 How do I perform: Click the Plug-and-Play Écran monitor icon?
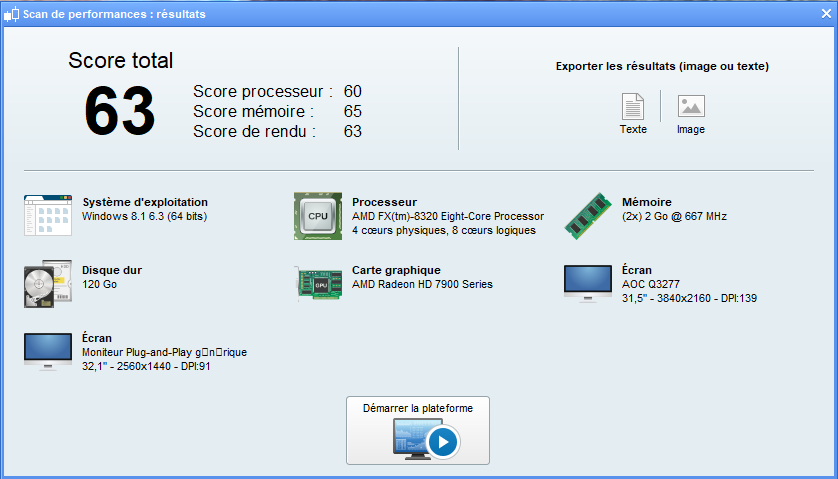pos(48,352)
